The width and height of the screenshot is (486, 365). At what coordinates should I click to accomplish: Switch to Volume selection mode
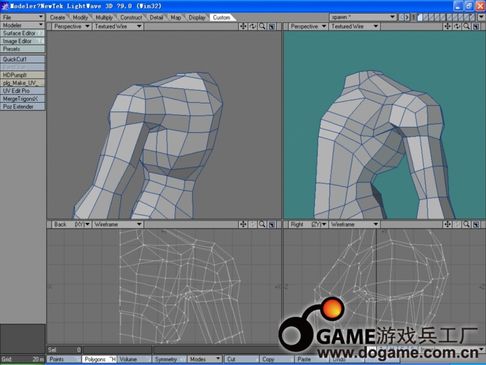tap(134, 359)
